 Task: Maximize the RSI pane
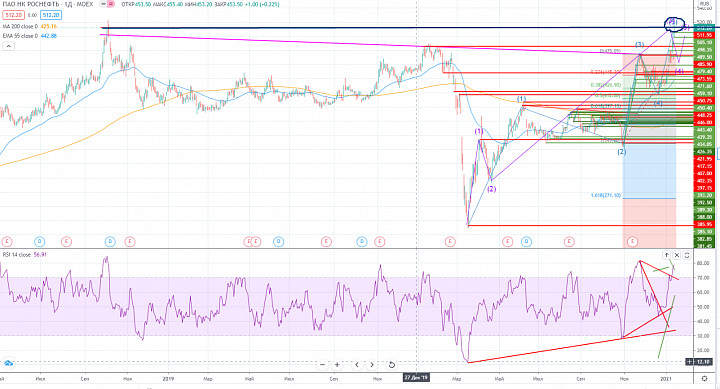tap(687, 255)
